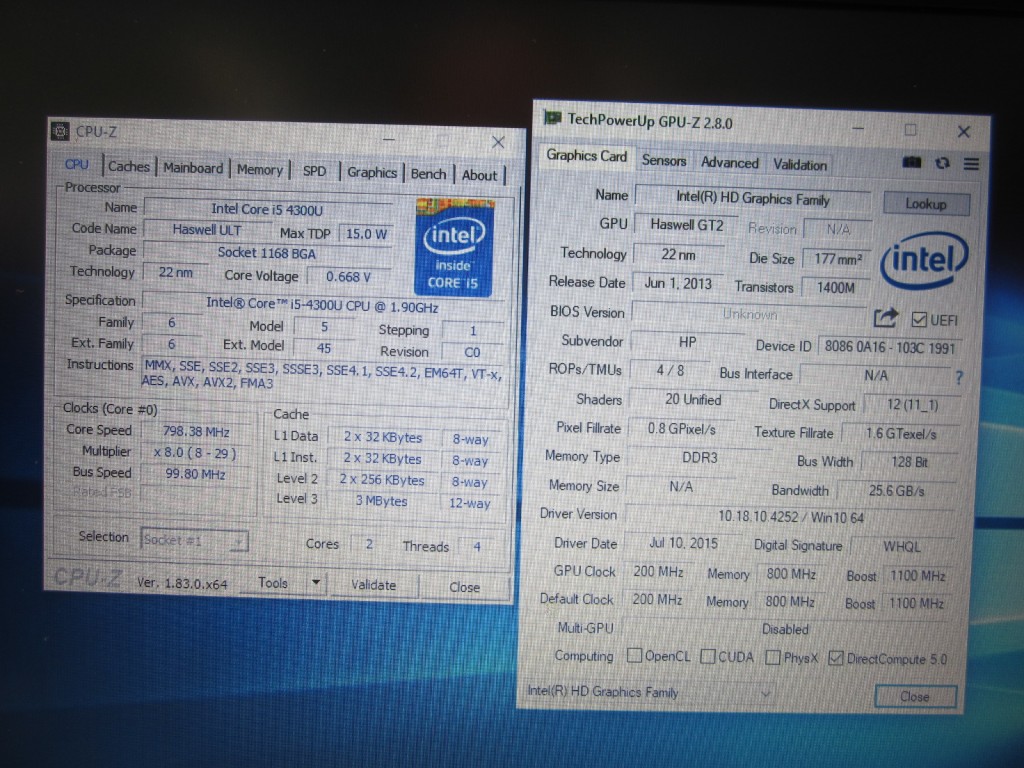Switch to the Caches tab in CPU-Z

pyautogui.click(x=129, y=167)
